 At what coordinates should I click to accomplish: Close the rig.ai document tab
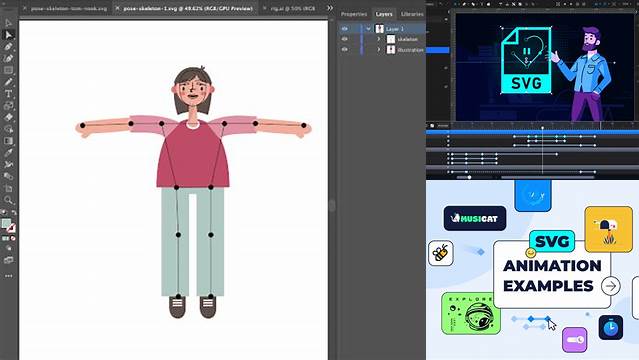coord(264,8)
